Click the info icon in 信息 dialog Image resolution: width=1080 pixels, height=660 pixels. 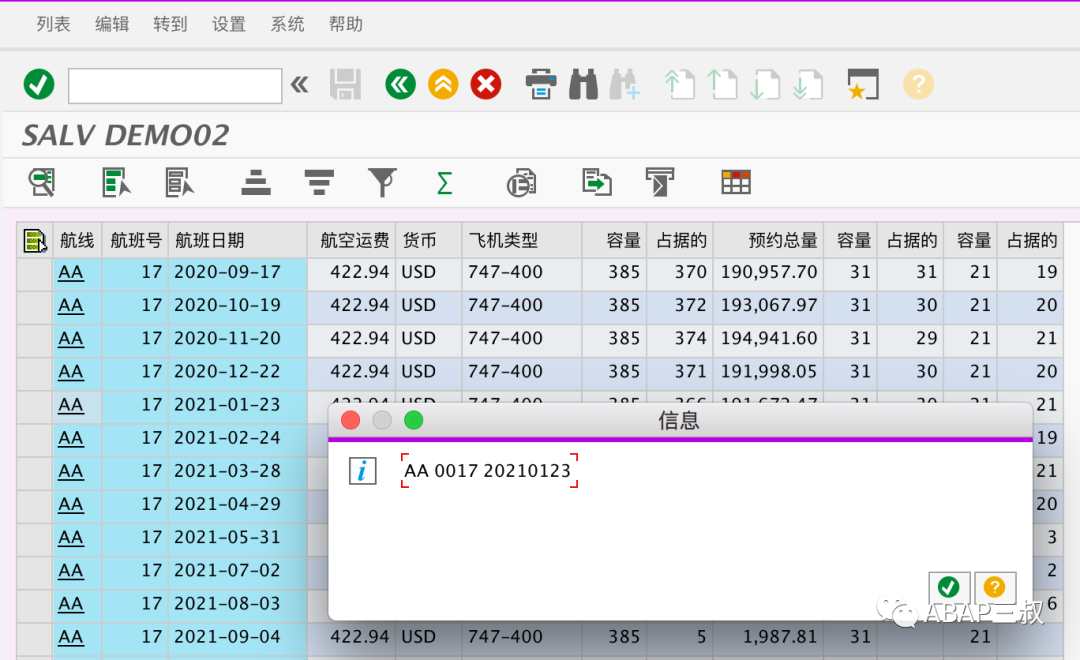tap(362, 471)
